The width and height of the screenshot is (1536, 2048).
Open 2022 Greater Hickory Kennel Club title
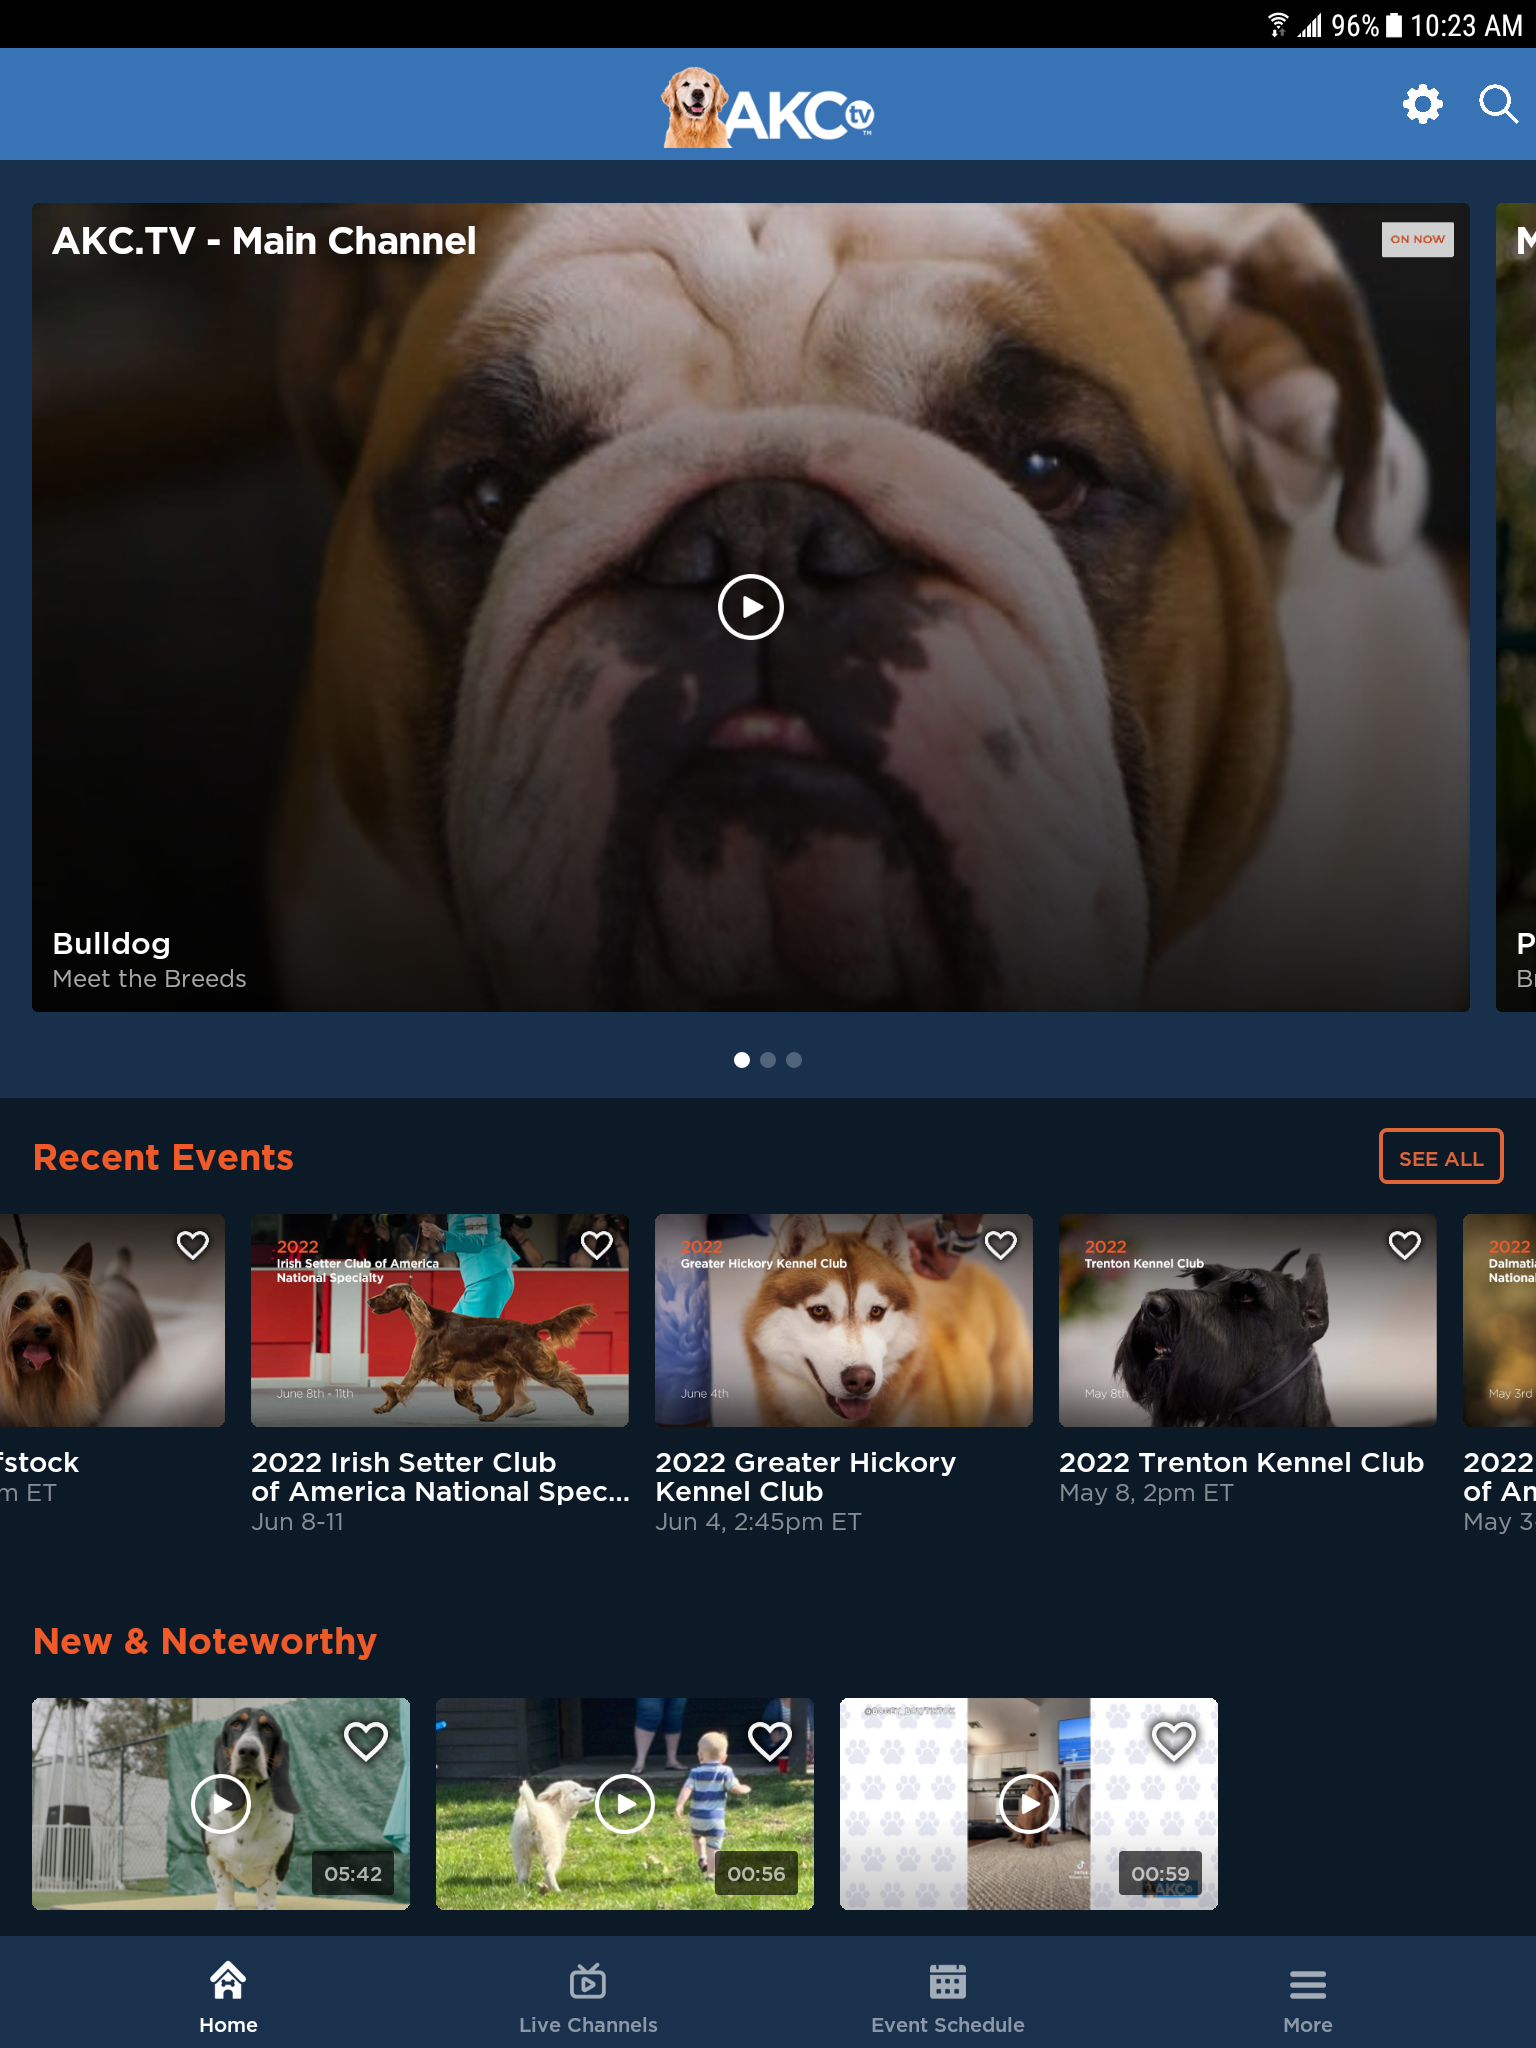[x=806, y=1477]
